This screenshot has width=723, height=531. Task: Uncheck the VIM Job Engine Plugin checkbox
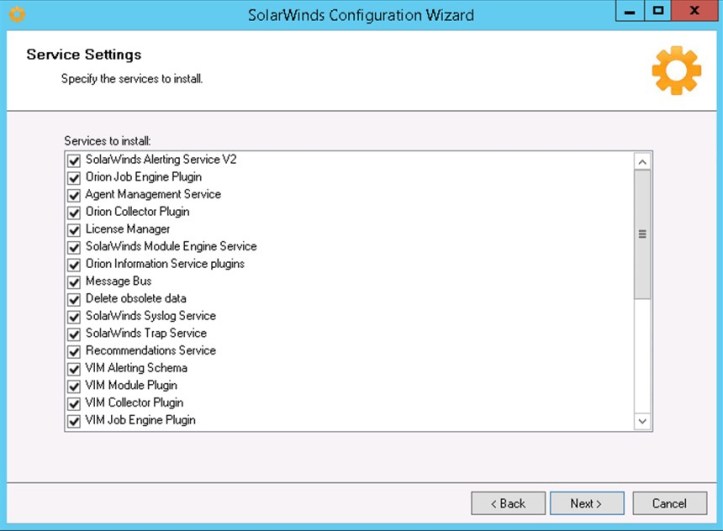coord(73,421)
